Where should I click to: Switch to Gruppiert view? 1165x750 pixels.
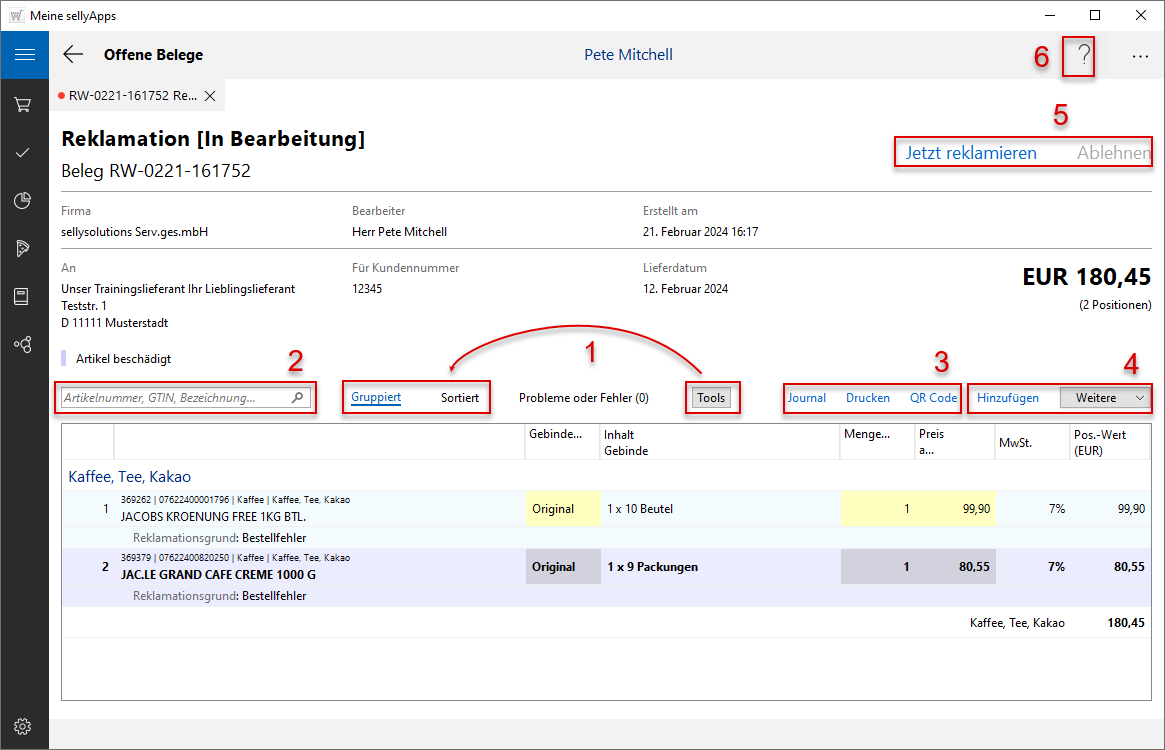tap(376, 398)
